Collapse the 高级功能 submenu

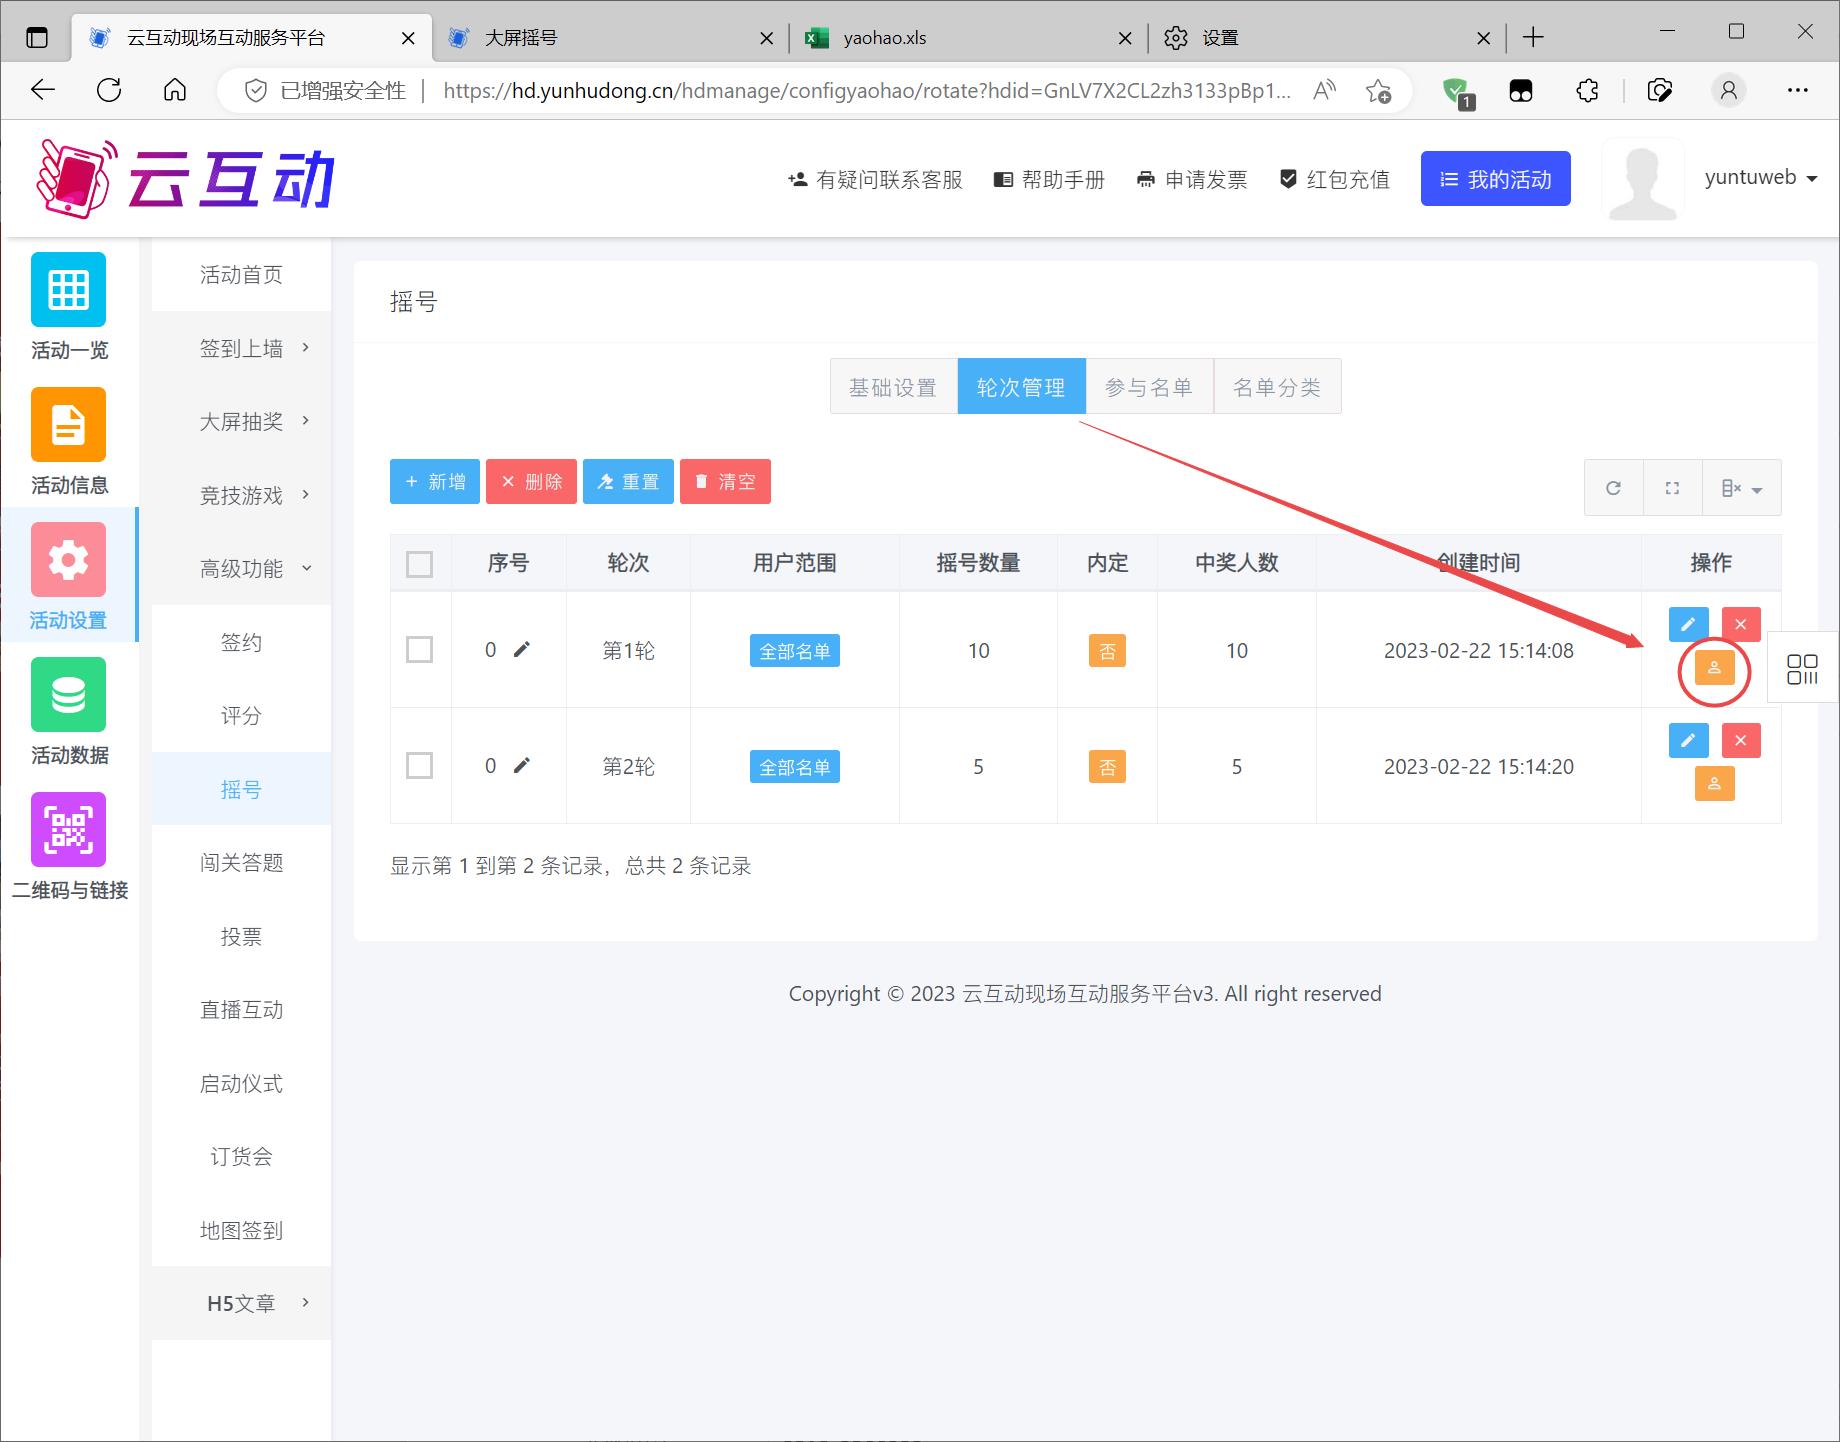(x=241, y=568)
